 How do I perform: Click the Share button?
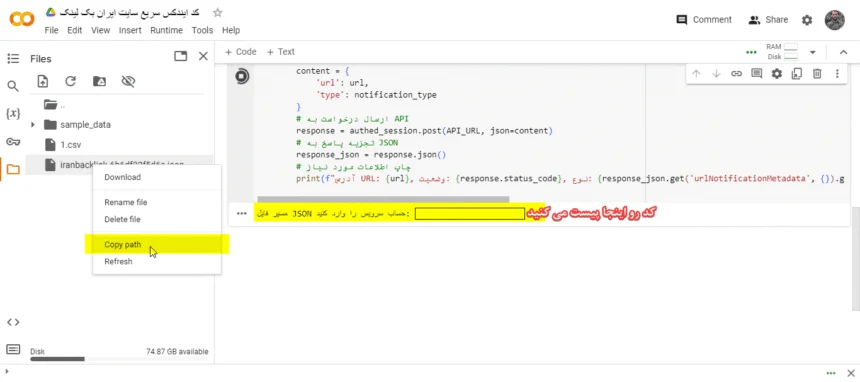point(768,20)
